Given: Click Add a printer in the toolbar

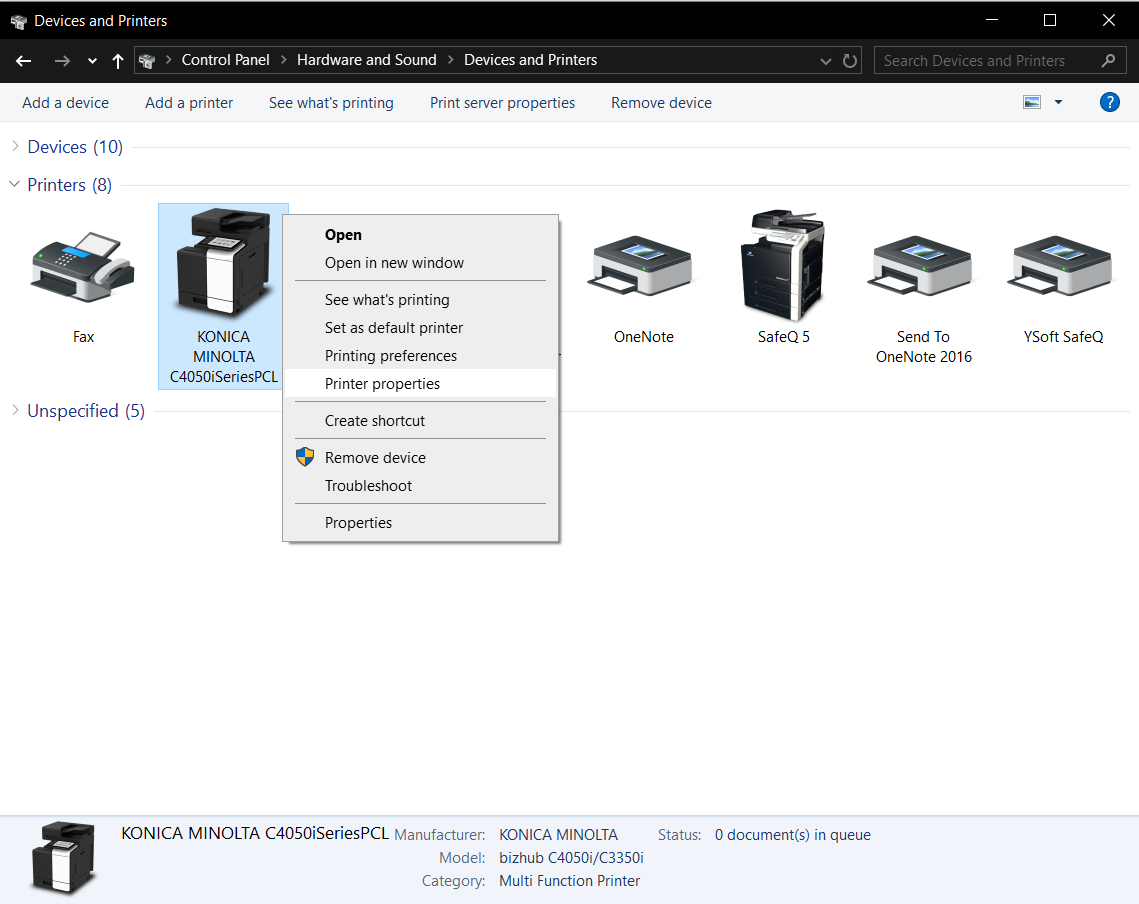Looking at the screenshot, I should click(x=188, y=102).
